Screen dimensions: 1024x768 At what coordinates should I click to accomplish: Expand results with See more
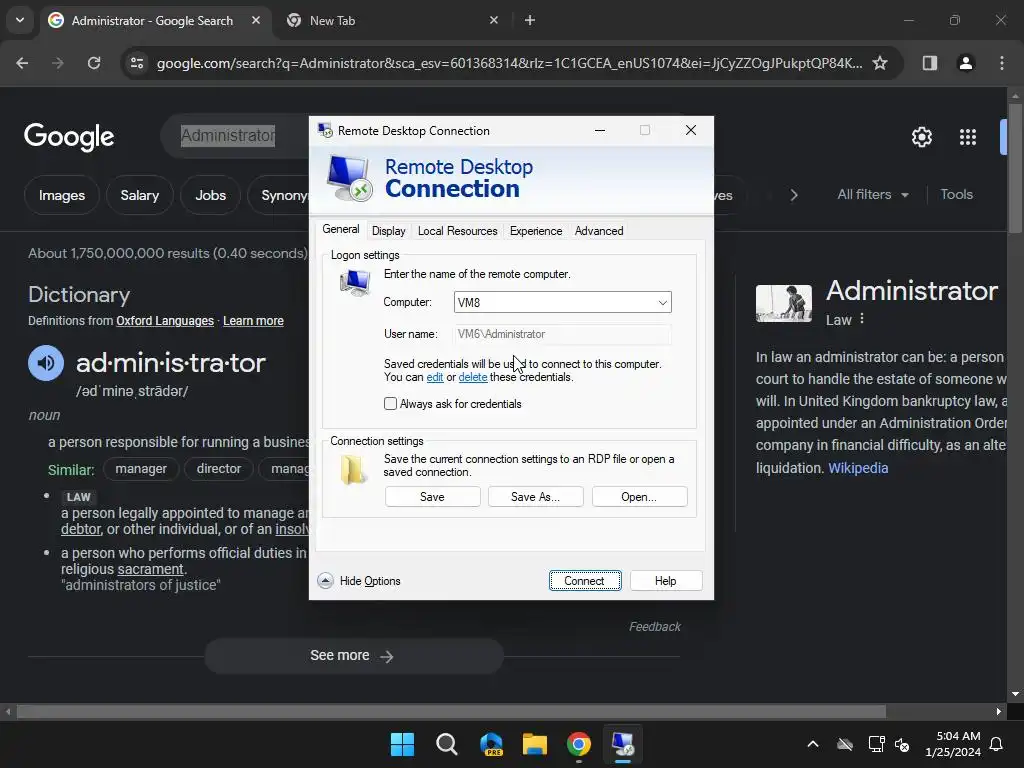353,656
